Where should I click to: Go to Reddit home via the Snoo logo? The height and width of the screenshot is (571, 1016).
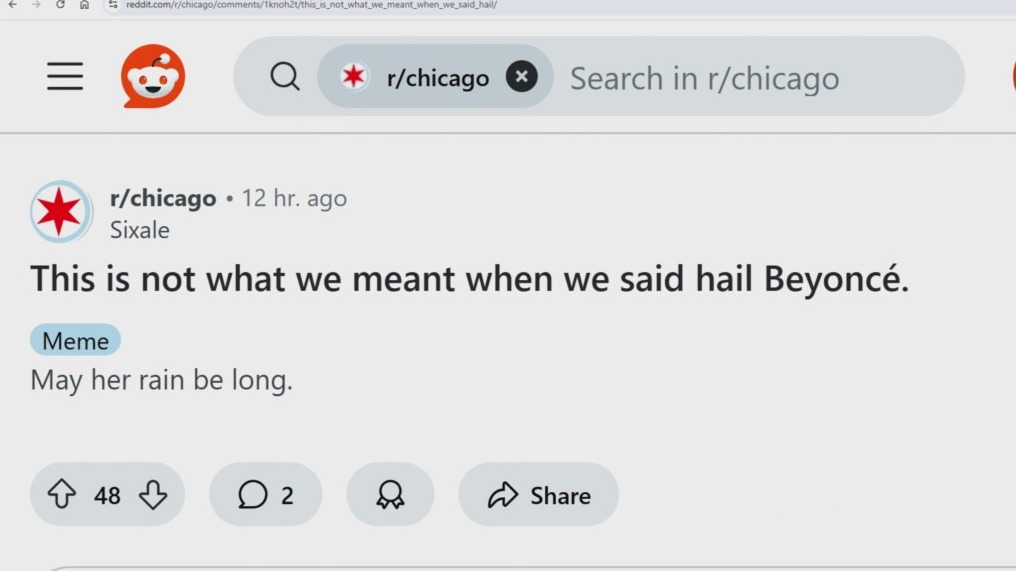click(x=153, y=76)
